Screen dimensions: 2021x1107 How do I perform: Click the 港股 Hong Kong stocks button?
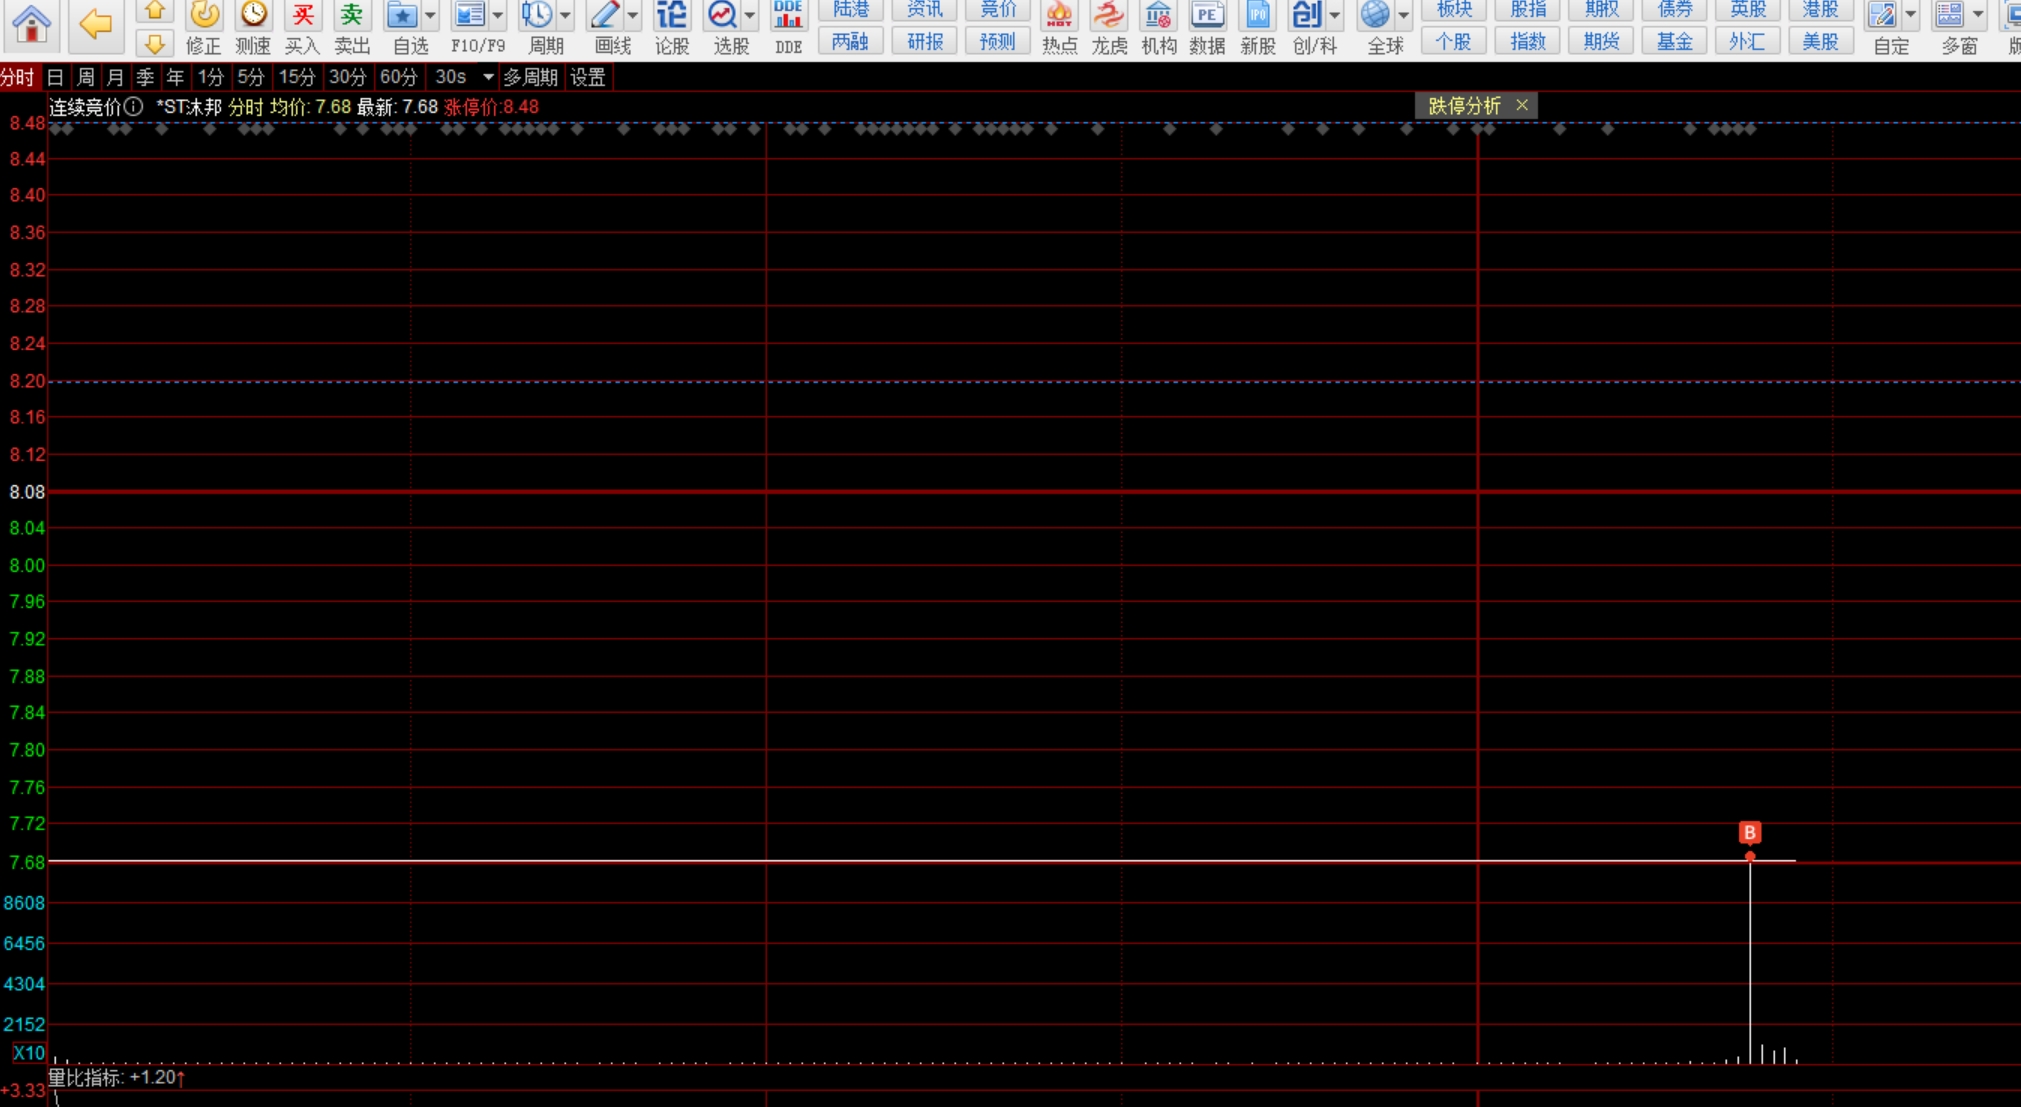[x=1819, y=10]
